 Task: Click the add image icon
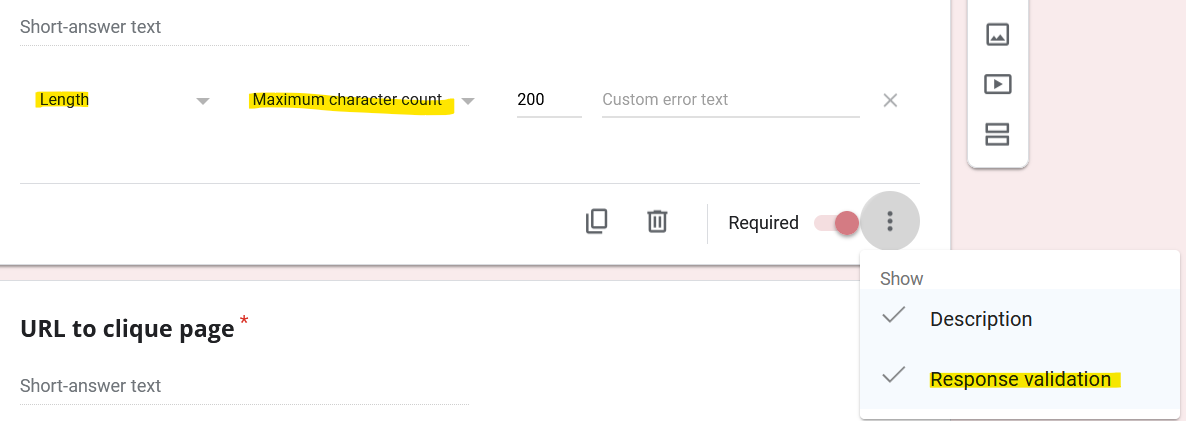pos(997,35)
